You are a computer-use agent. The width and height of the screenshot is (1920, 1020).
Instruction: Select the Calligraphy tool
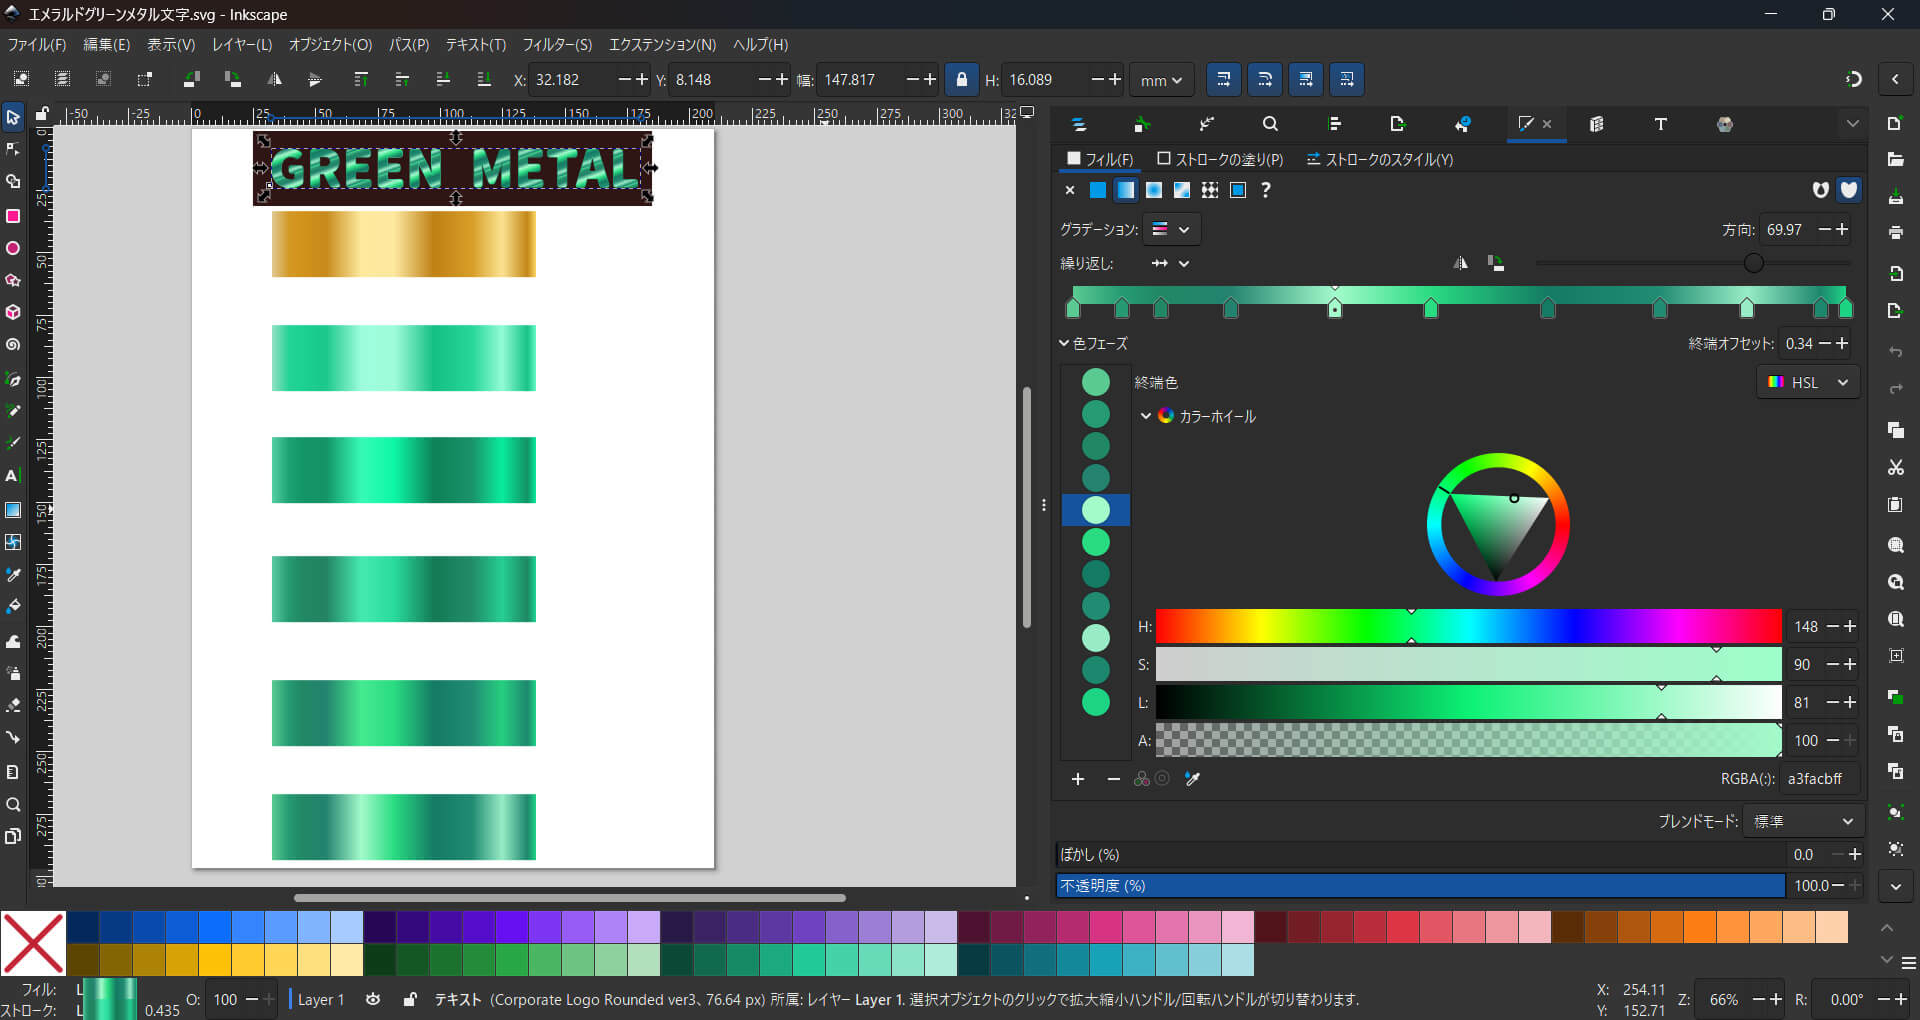[x=13, y=443]
